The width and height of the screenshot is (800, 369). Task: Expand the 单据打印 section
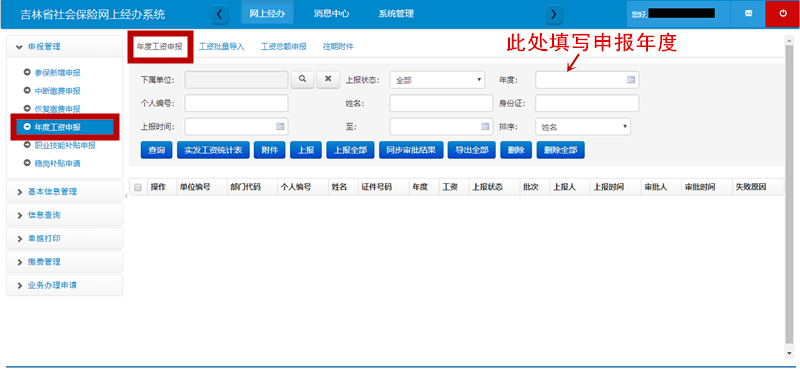coord(64,238)
